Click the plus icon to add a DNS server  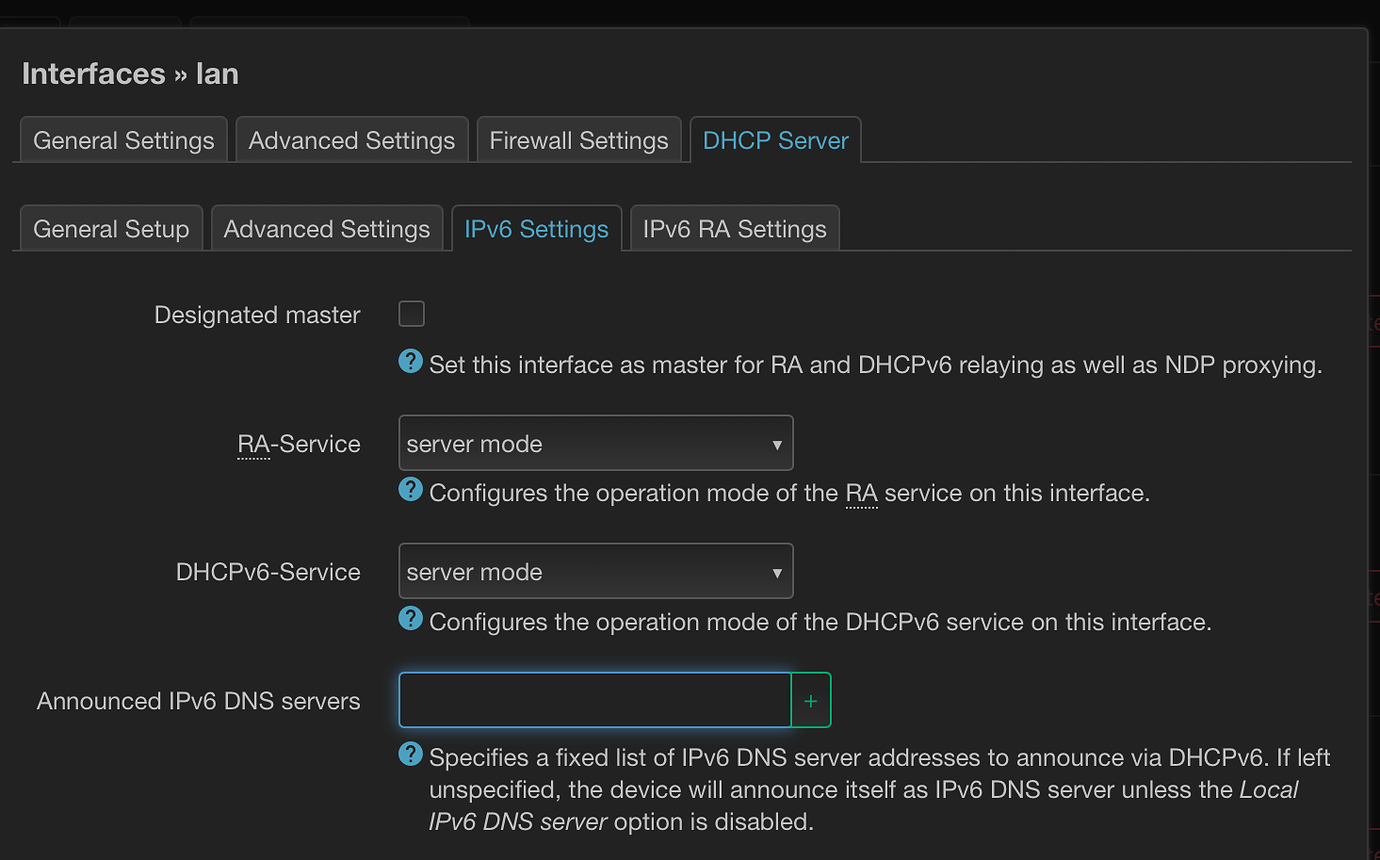tap(811, 700)
